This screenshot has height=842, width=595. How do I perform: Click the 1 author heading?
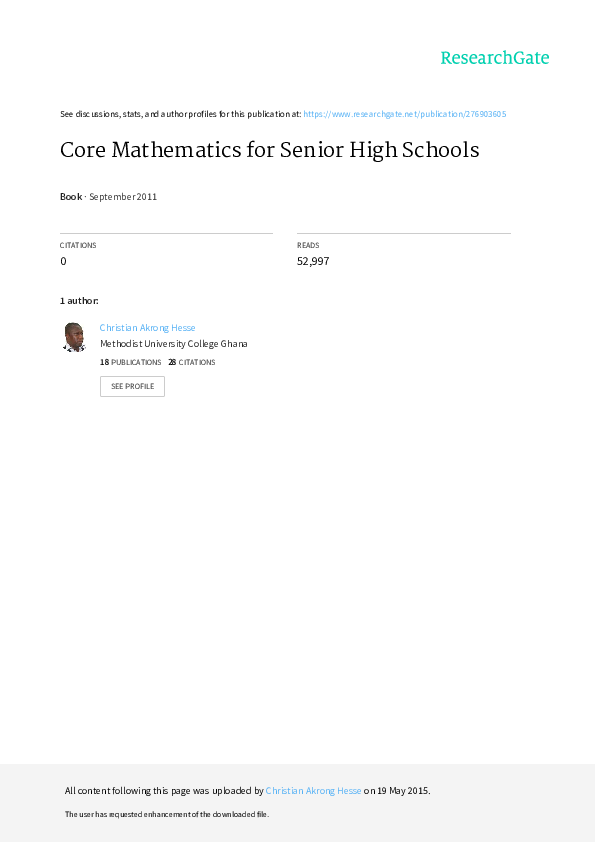coord(79,301)
